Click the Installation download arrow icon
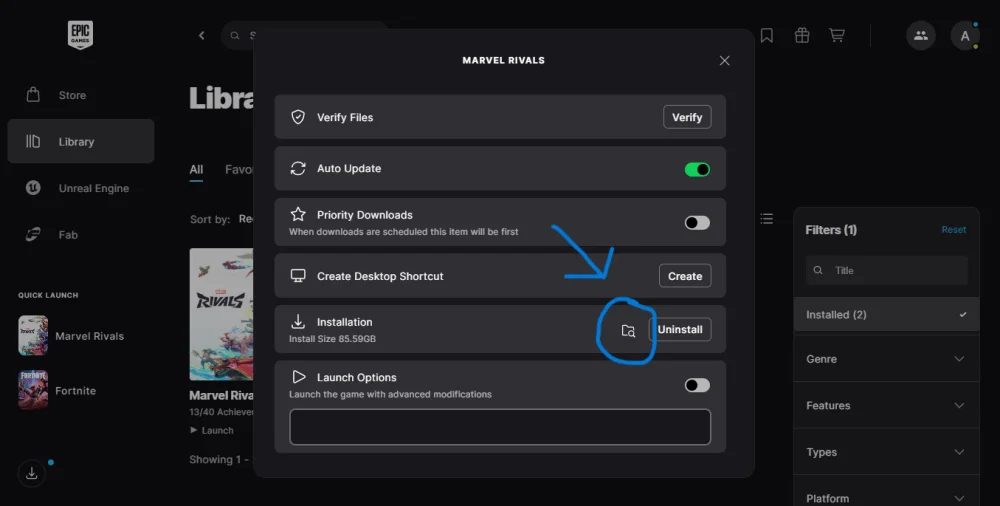Image resolution: width=1000 pixels, height=506 pixels. tap(298, 321)
